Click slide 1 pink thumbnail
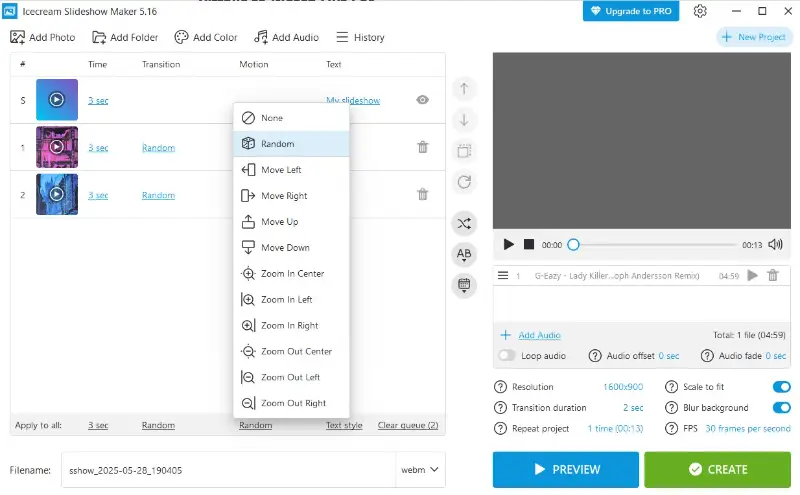Screen dimensions: 800x495 point(57,147)
